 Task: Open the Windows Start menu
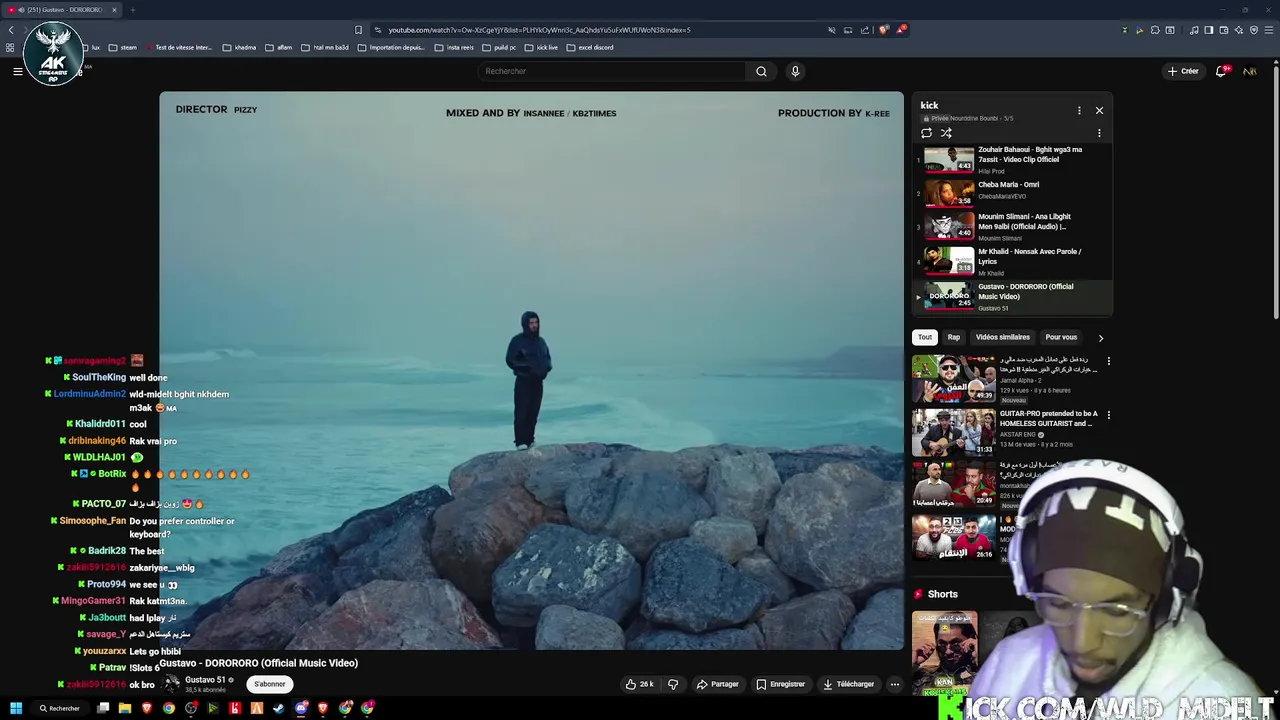16,708
